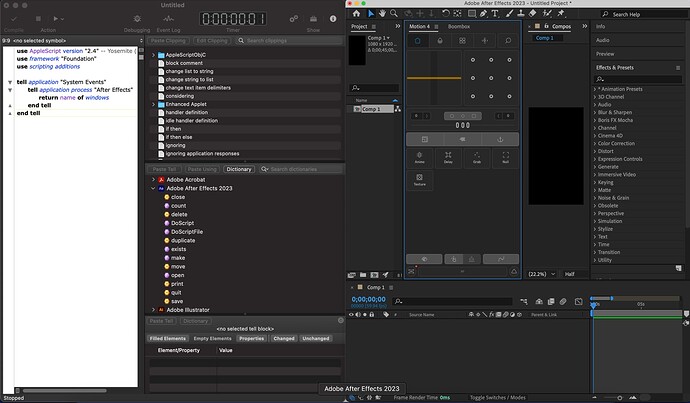Viewport: 690px width, 403px height.
Task: Expand the Color Correction effects category
Action: (595, 143)
